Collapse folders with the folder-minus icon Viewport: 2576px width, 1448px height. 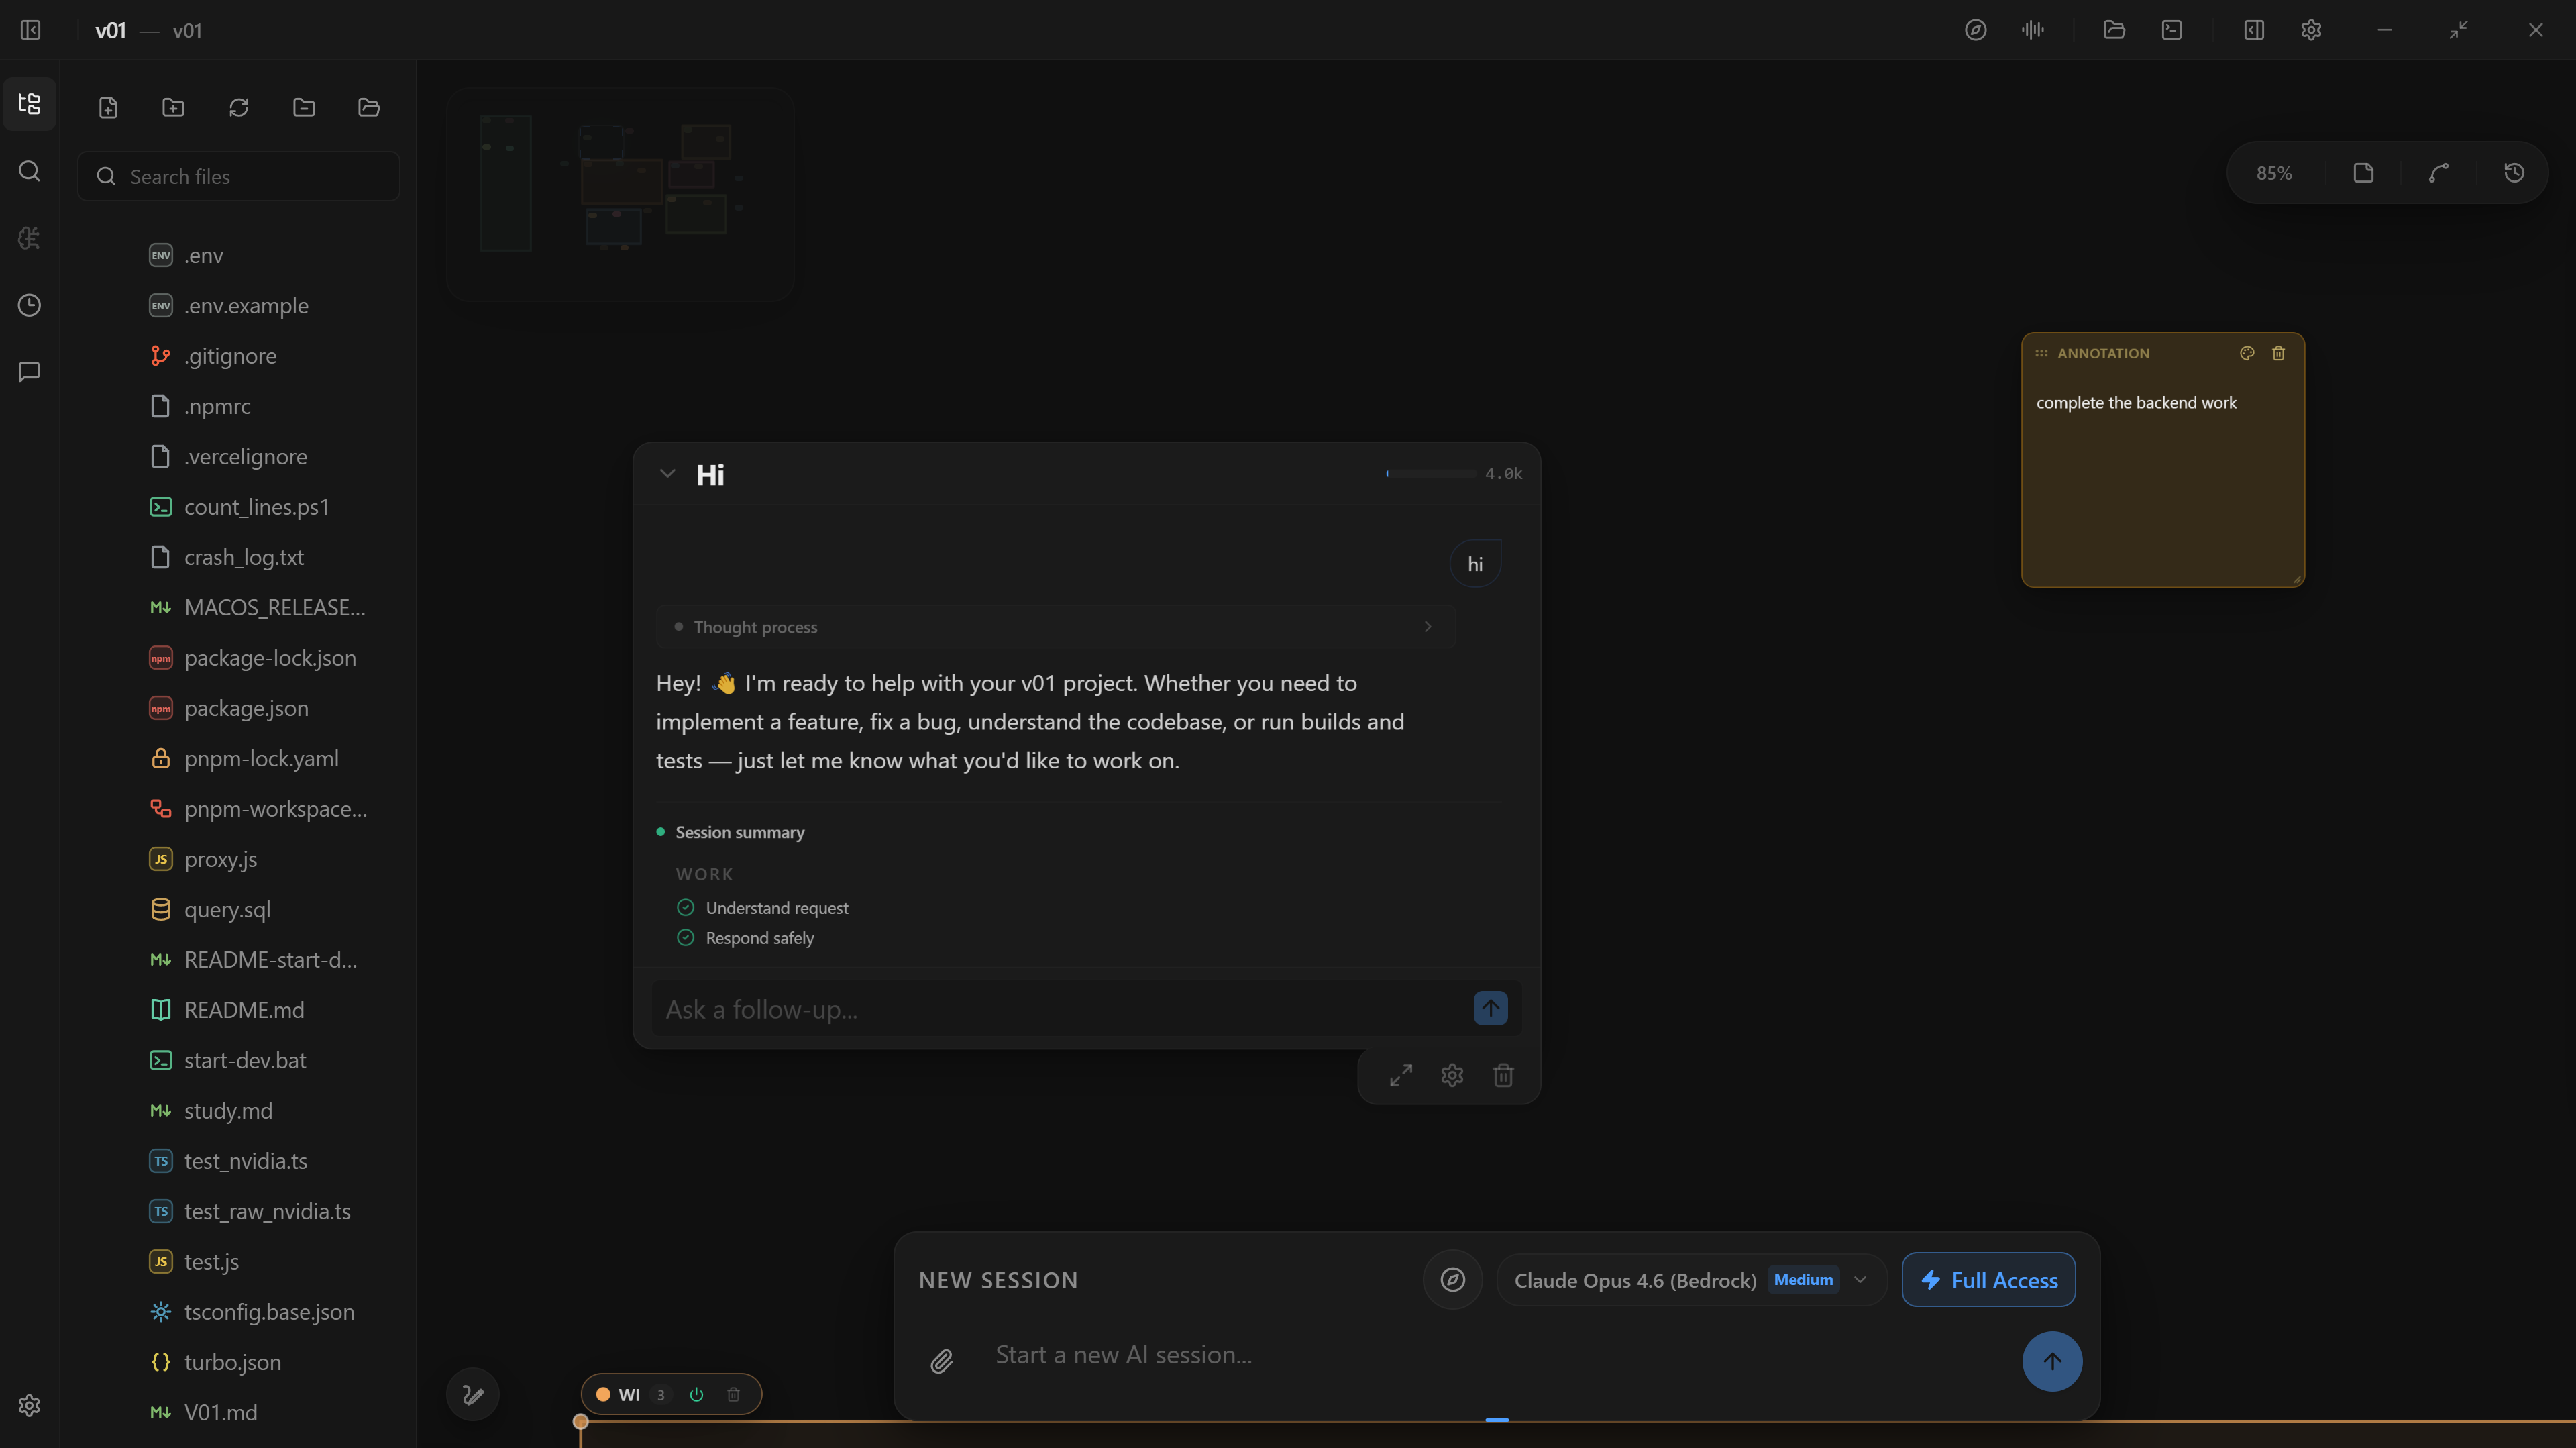point(304,107)
